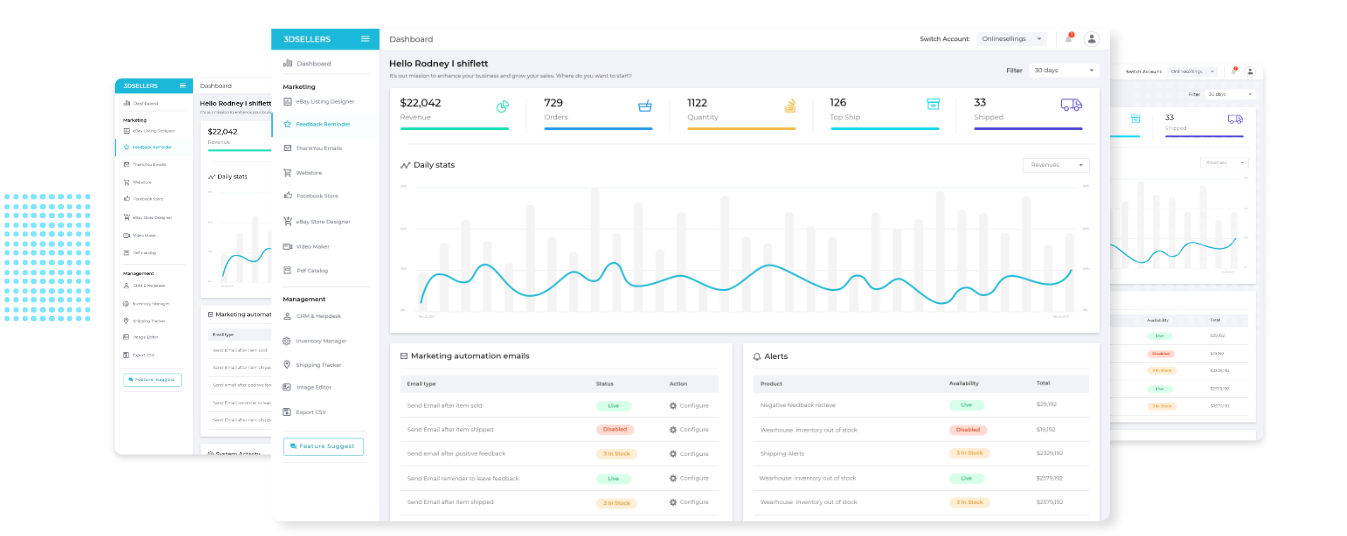The height and width of the screenshot is (536, 1347).
Task: Click the Hello Rodney I shiflett heading
Action: pyautogui.click(x=438, y=63)
